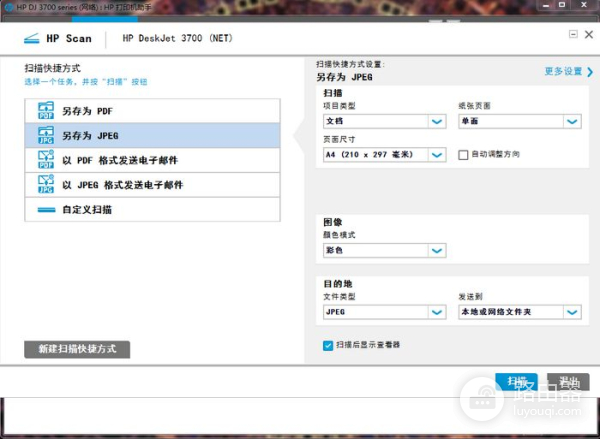
Task: Click the 扫描快捷方式 heading text
Action: point(52,69)
